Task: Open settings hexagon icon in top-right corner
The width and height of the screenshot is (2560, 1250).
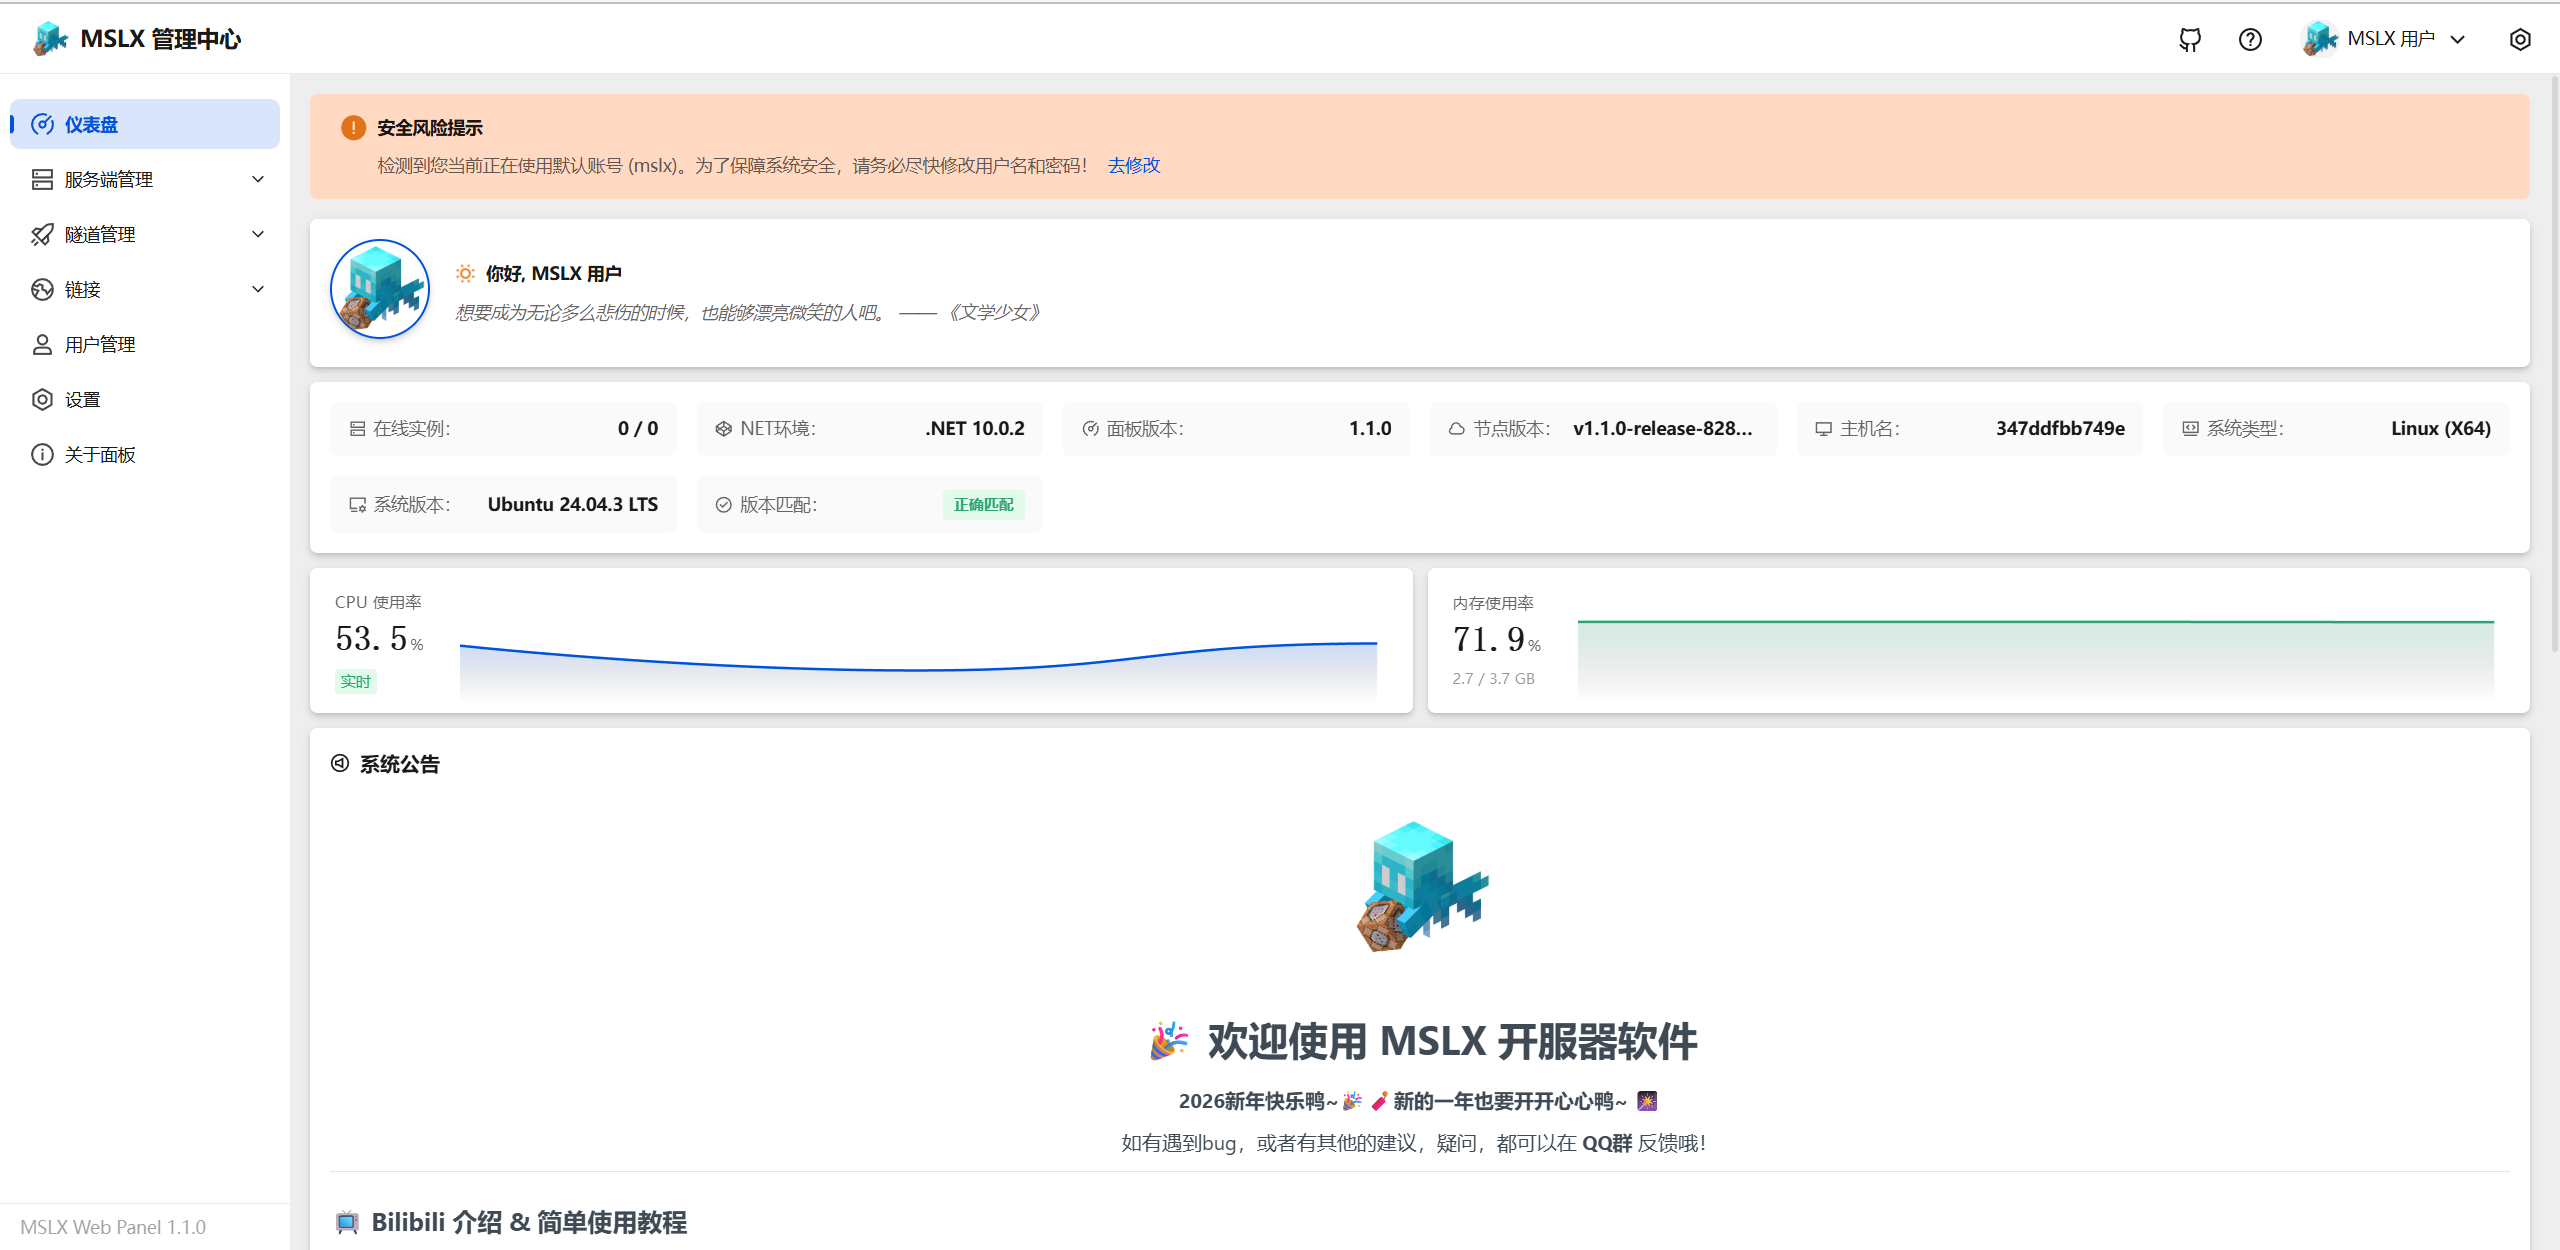Action: (x=2520, y=39)
